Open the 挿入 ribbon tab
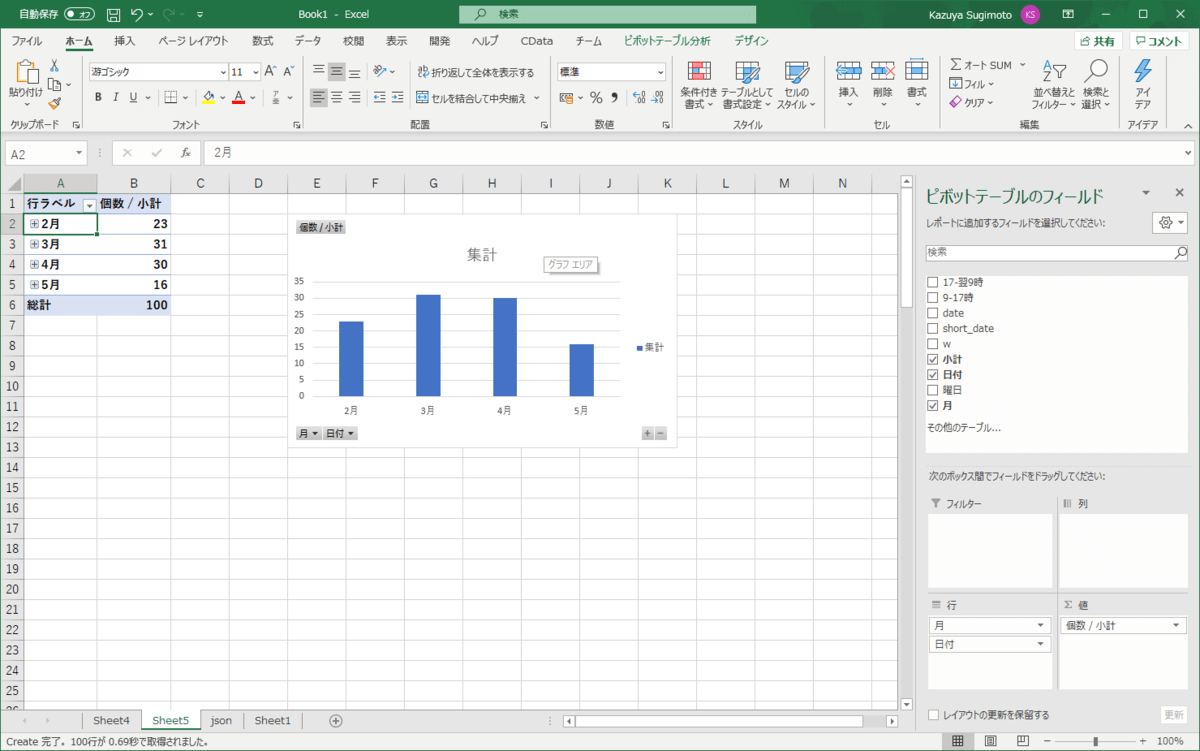1200x751 pixels. (124, 41)
